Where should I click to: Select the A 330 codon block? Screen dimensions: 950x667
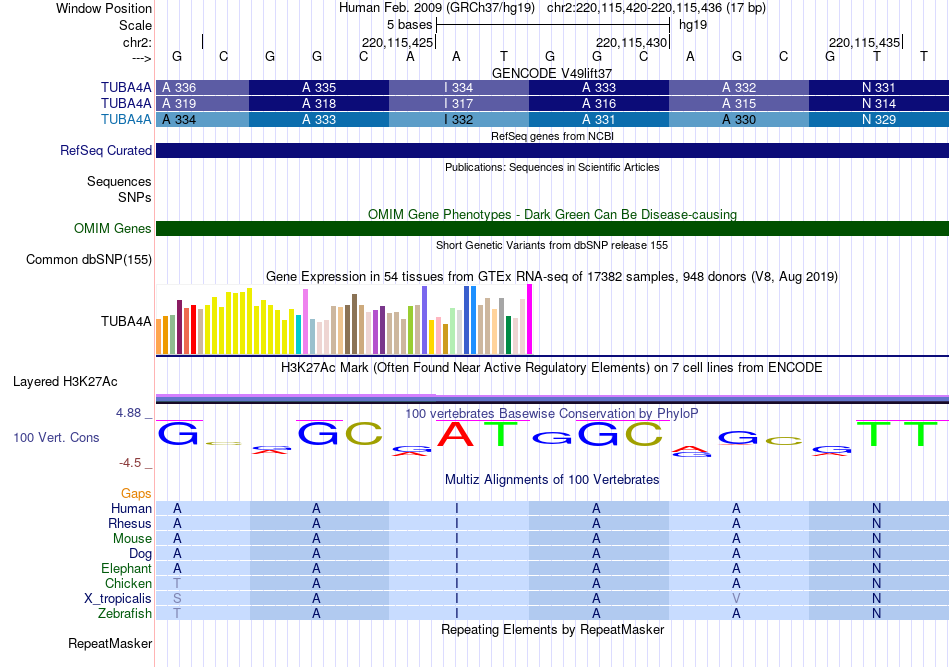click(x=739, y=119)
